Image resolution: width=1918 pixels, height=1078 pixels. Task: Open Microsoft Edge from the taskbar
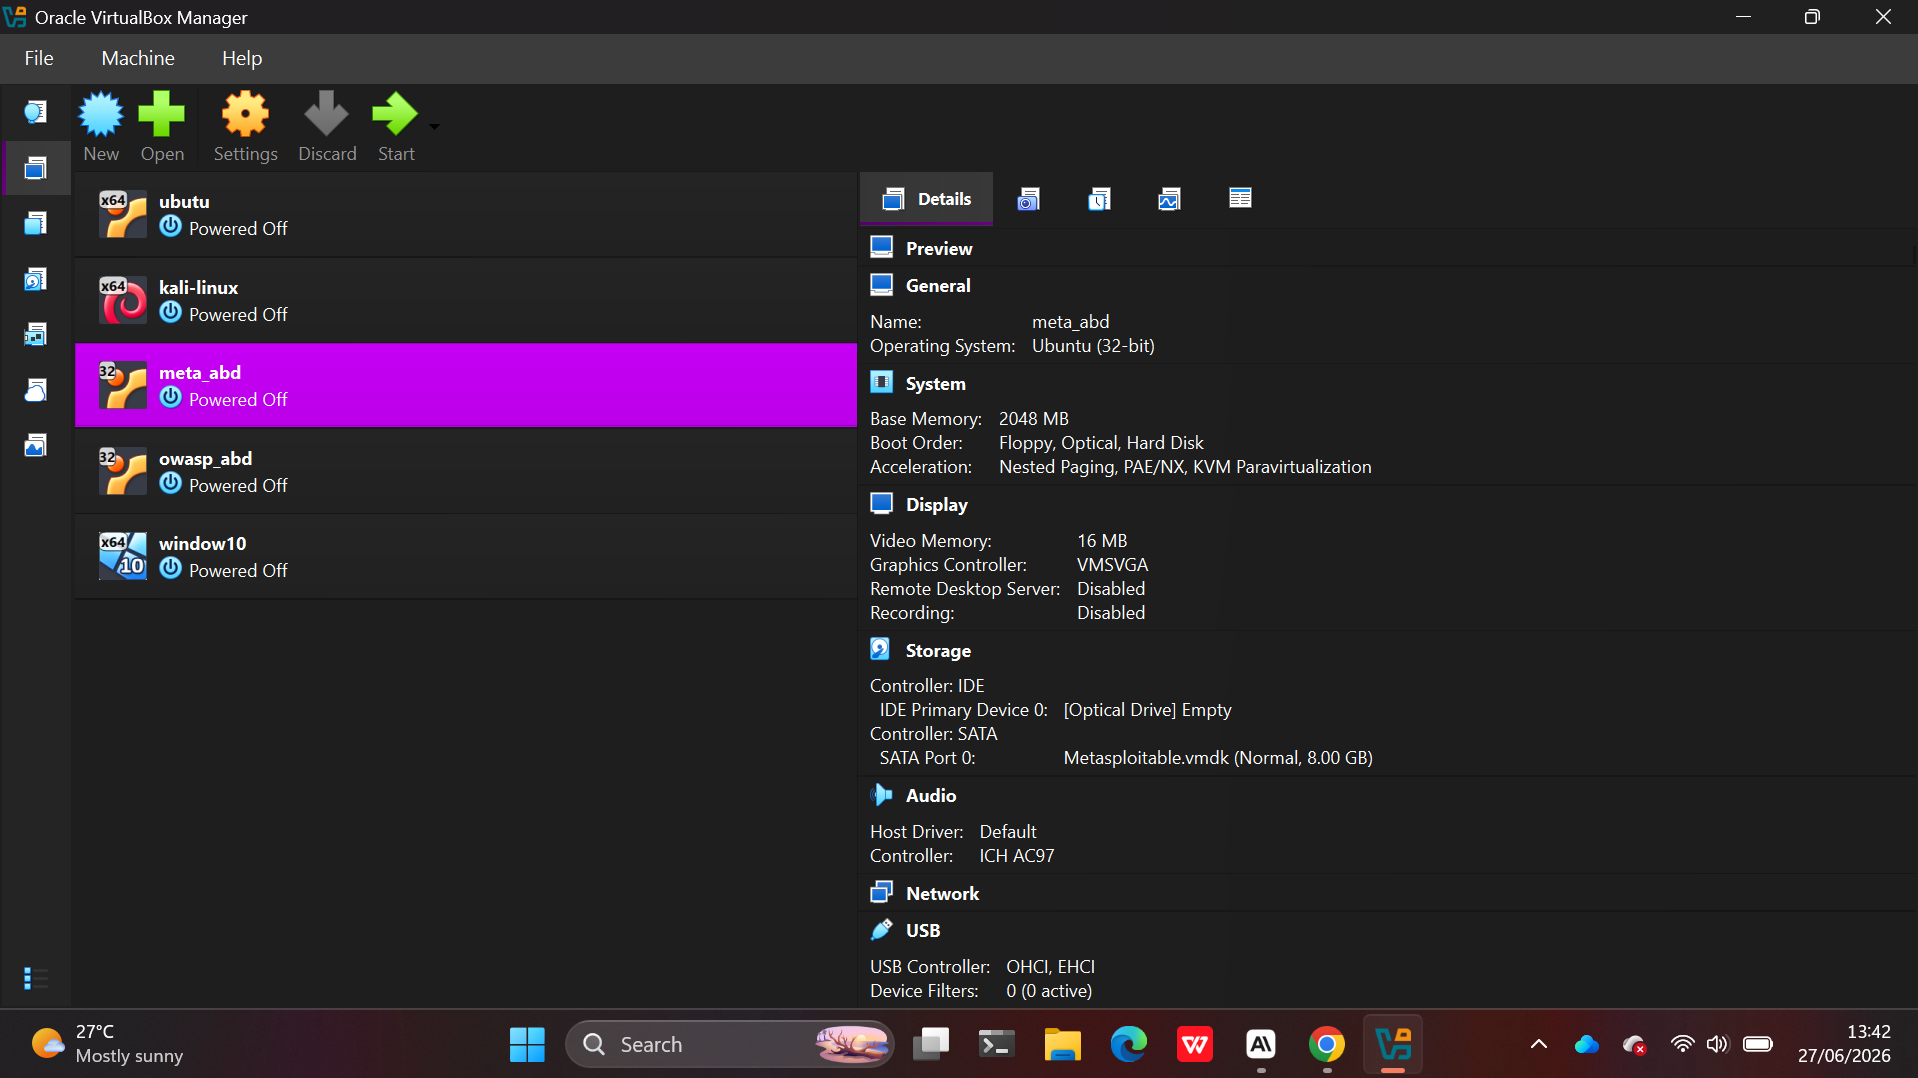click(1128, 1045)
